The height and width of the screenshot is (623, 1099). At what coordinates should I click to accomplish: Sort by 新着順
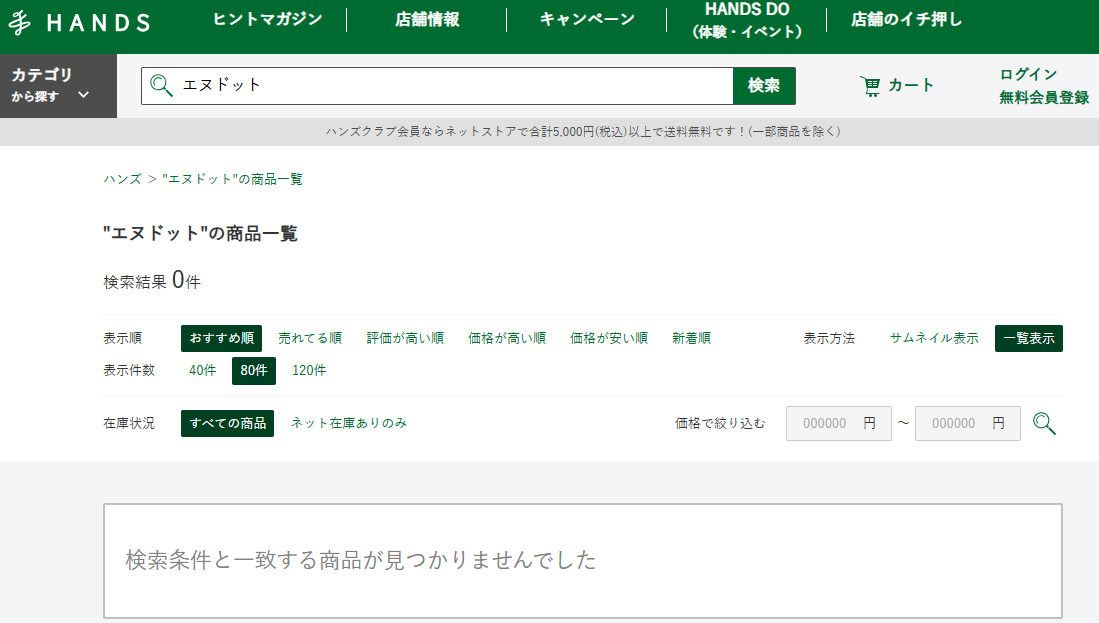pos(691,338)
